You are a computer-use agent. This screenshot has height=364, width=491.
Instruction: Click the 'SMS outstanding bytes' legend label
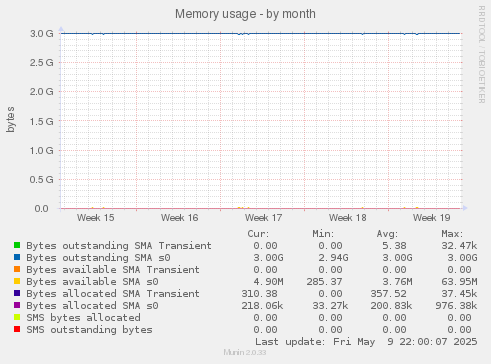[x=89, y=330]
